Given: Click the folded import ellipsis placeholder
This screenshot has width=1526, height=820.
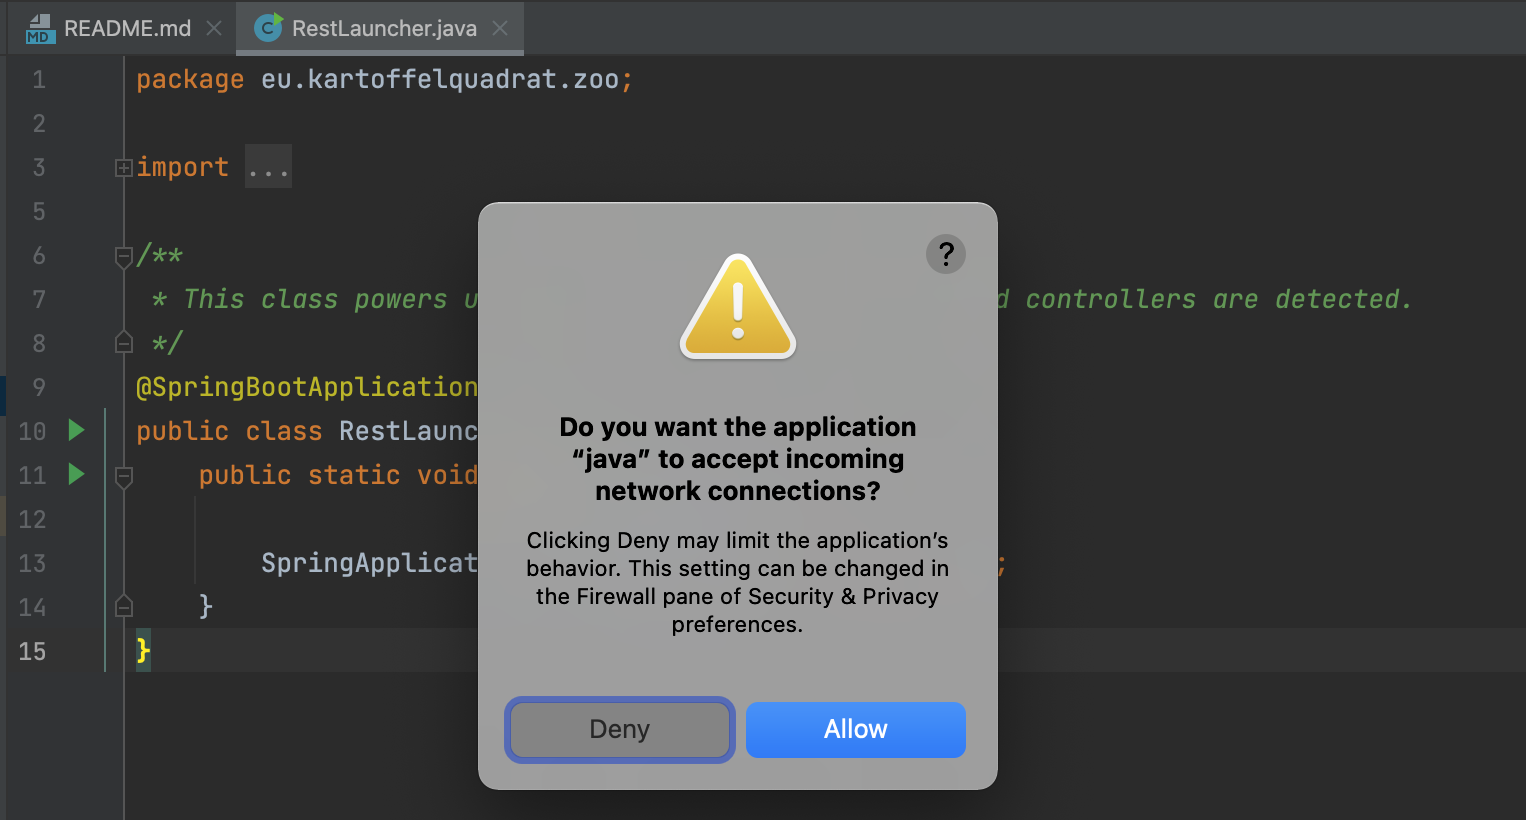Looking at the screenshot, I should (268, 168).
